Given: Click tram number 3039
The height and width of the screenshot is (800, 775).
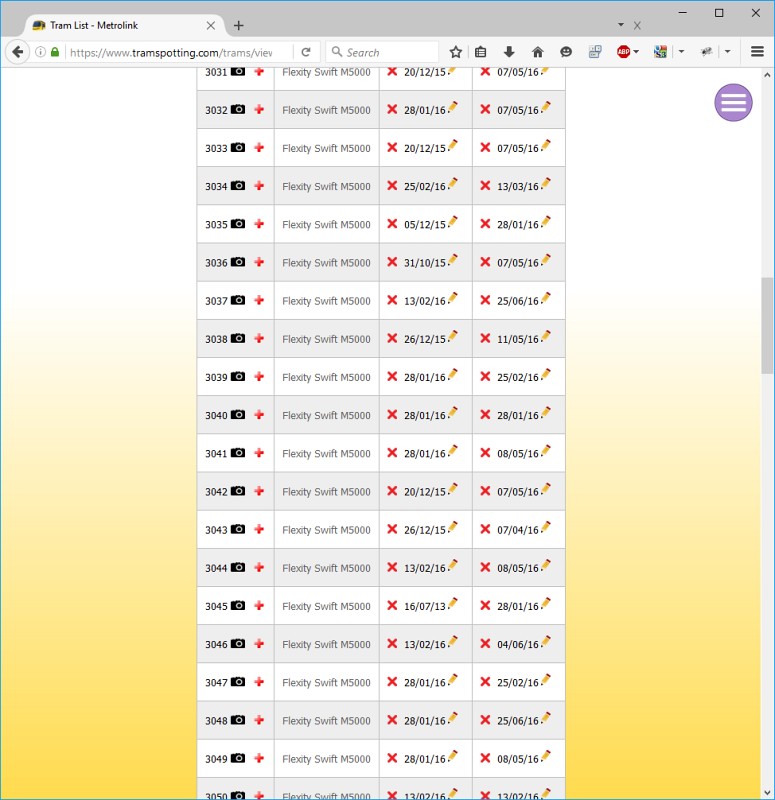Looking at the screenshot, I should [x=216, y=377].
